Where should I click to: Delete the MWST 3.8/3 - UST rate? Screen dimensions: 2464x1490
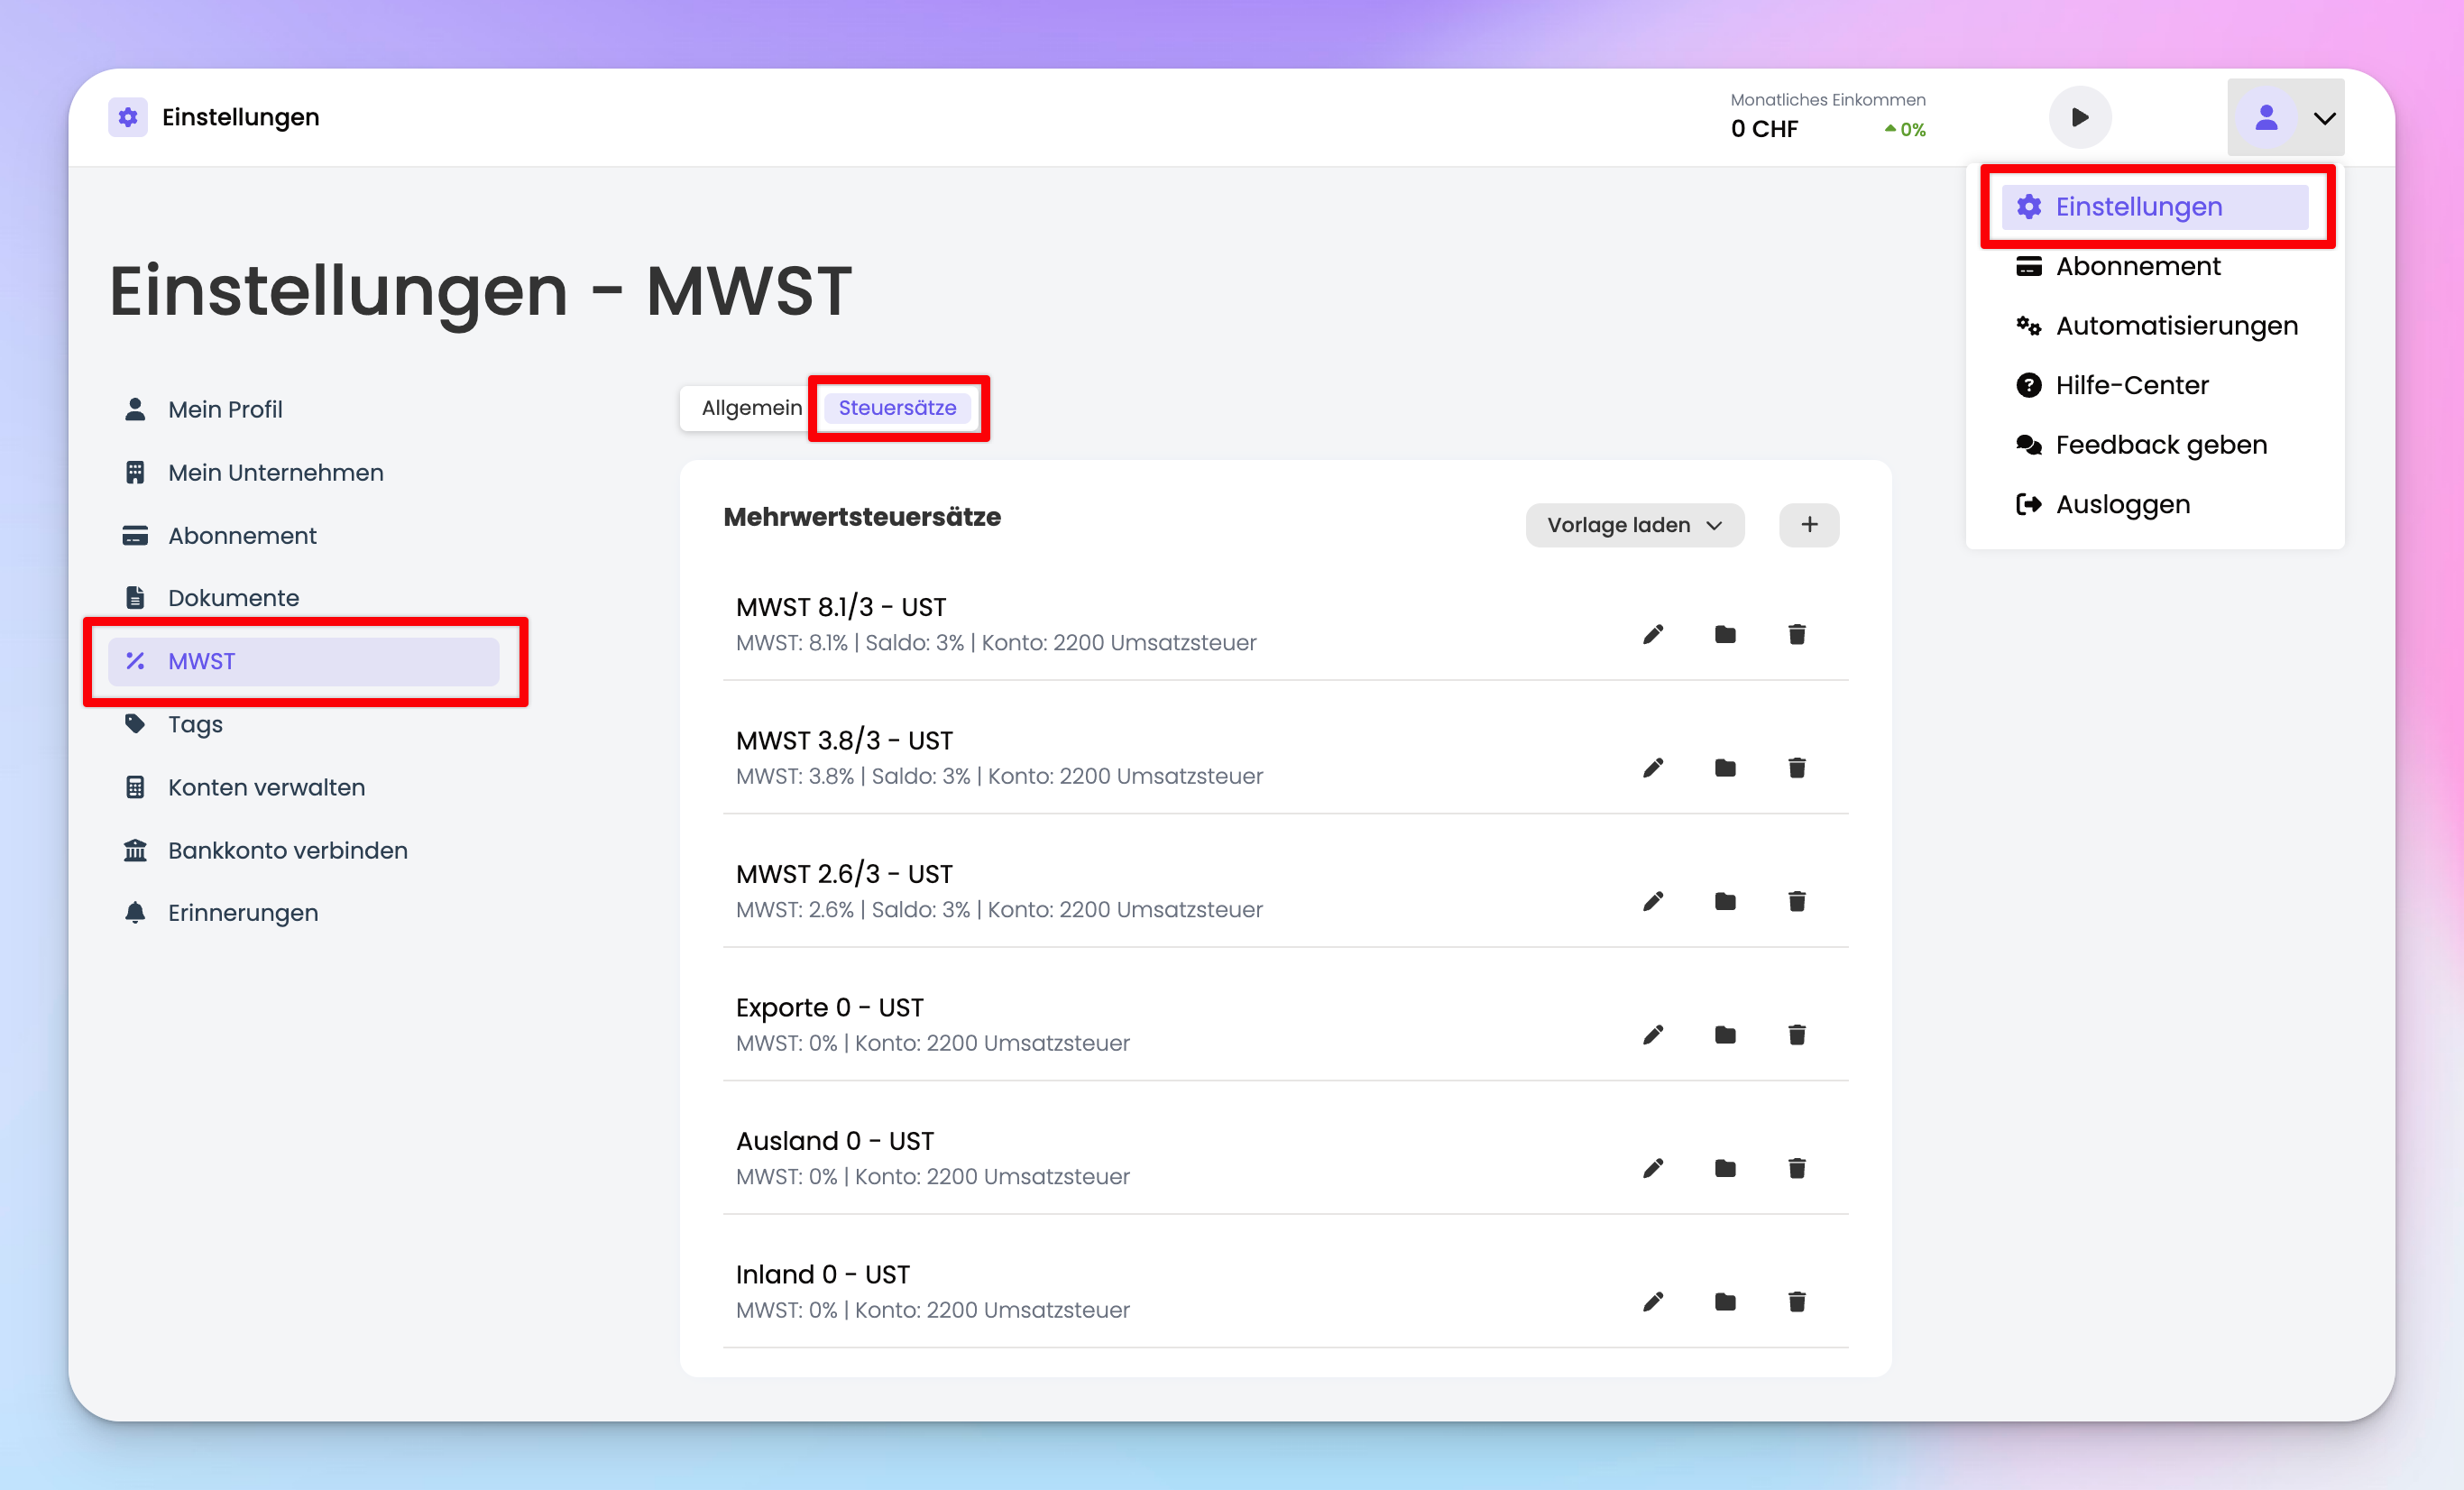[1796, 768]
